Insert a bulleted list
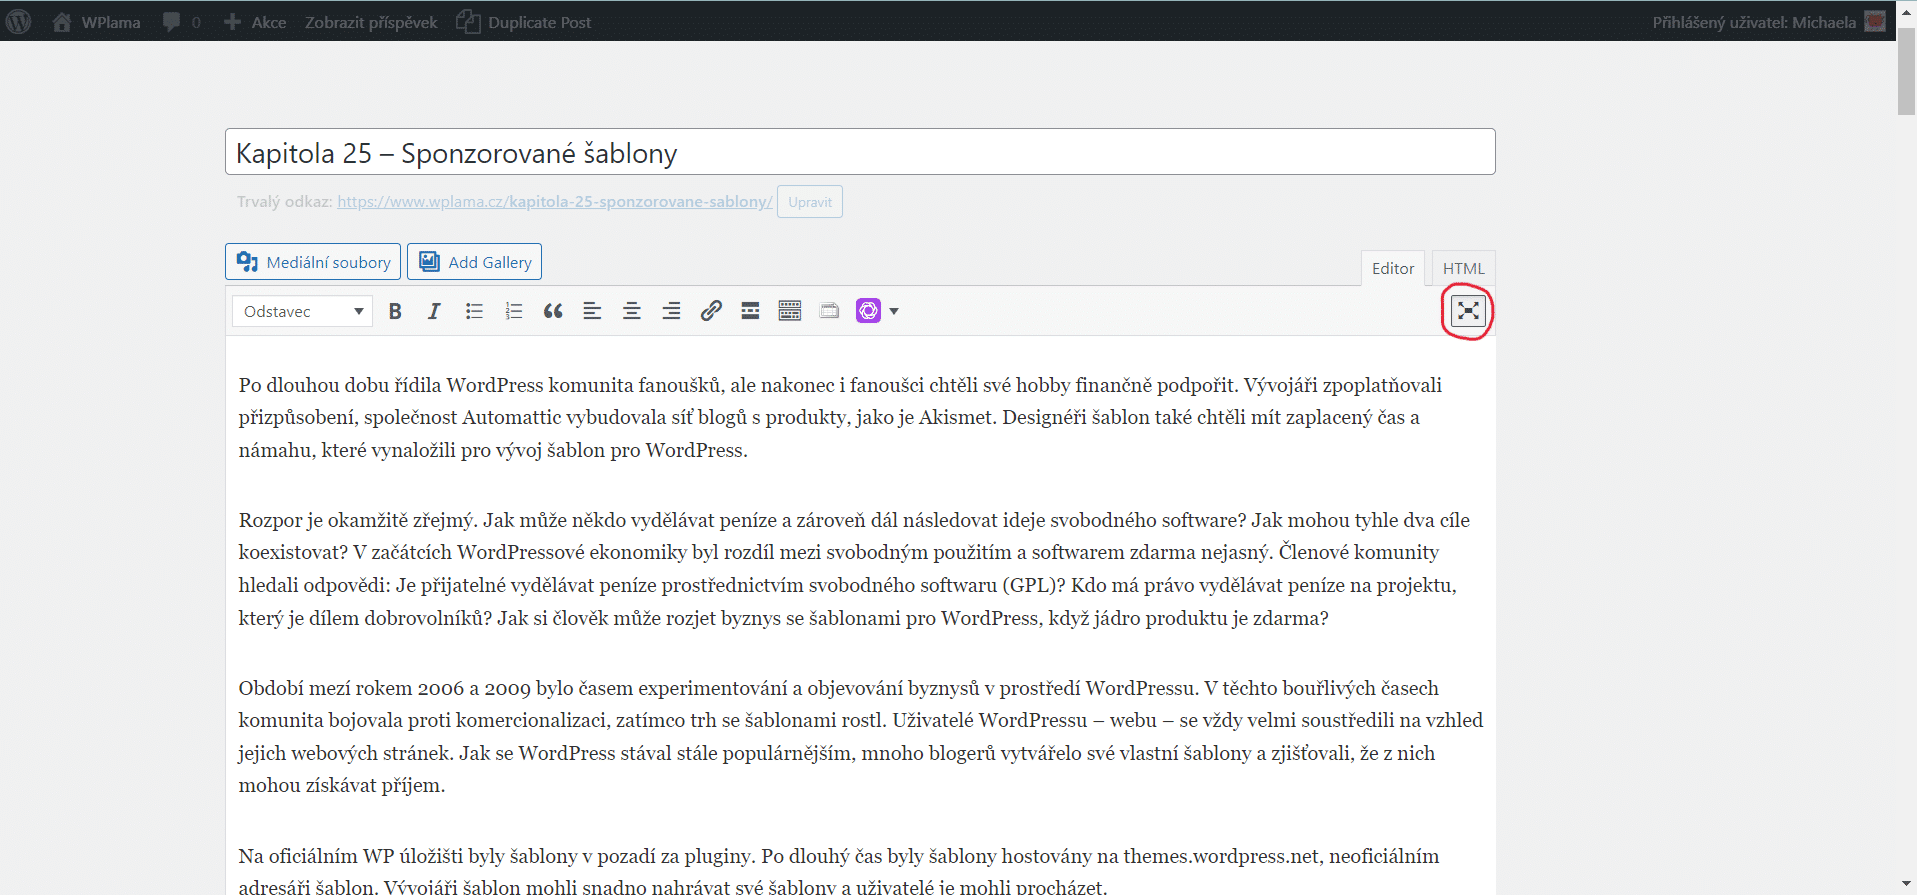 (x=474, y=311)
